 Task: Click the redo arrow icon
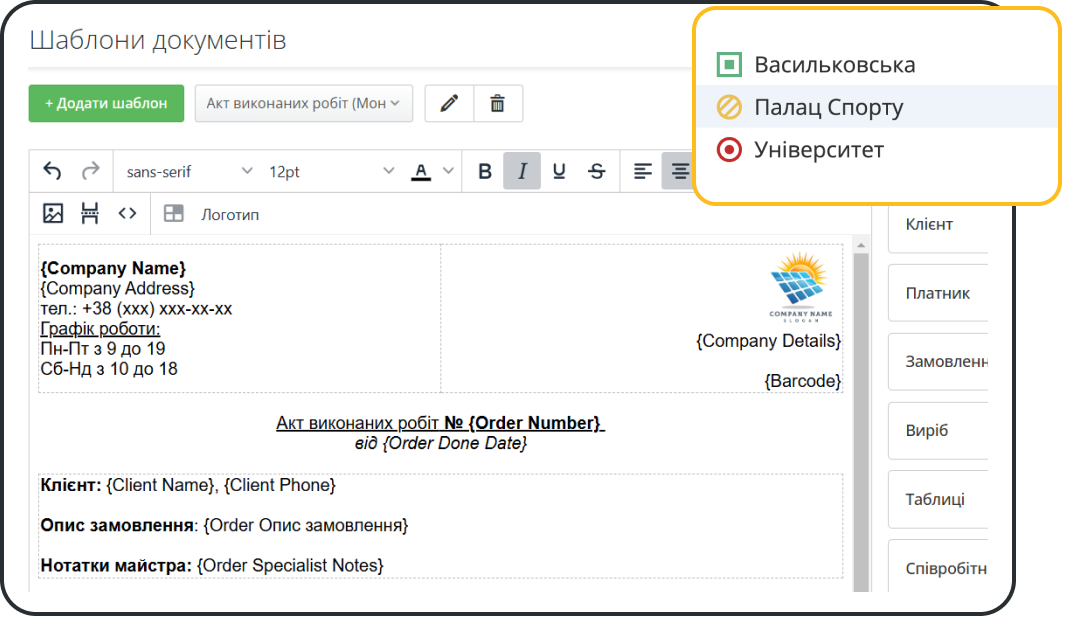[90, 171]
